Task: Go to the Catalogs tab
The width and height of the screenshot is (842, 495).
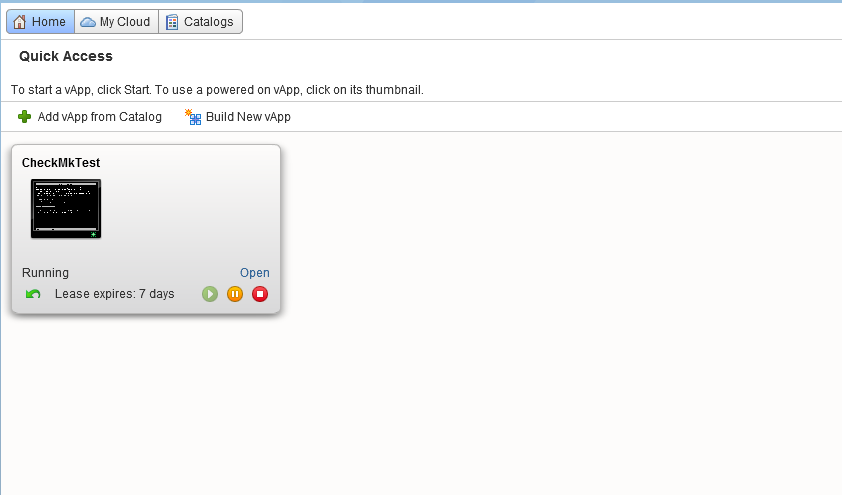Action: click(x=200, y=22)
